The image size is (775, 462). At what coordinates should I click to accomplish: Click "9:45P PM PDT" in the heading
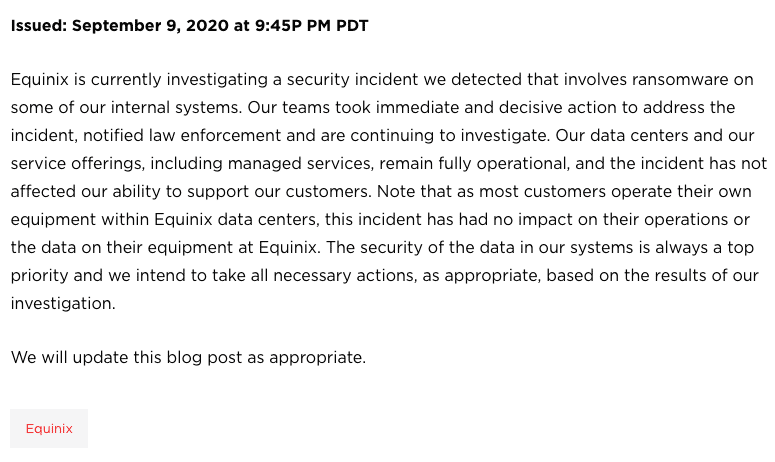pyautogui.click(x=312, y=26)
